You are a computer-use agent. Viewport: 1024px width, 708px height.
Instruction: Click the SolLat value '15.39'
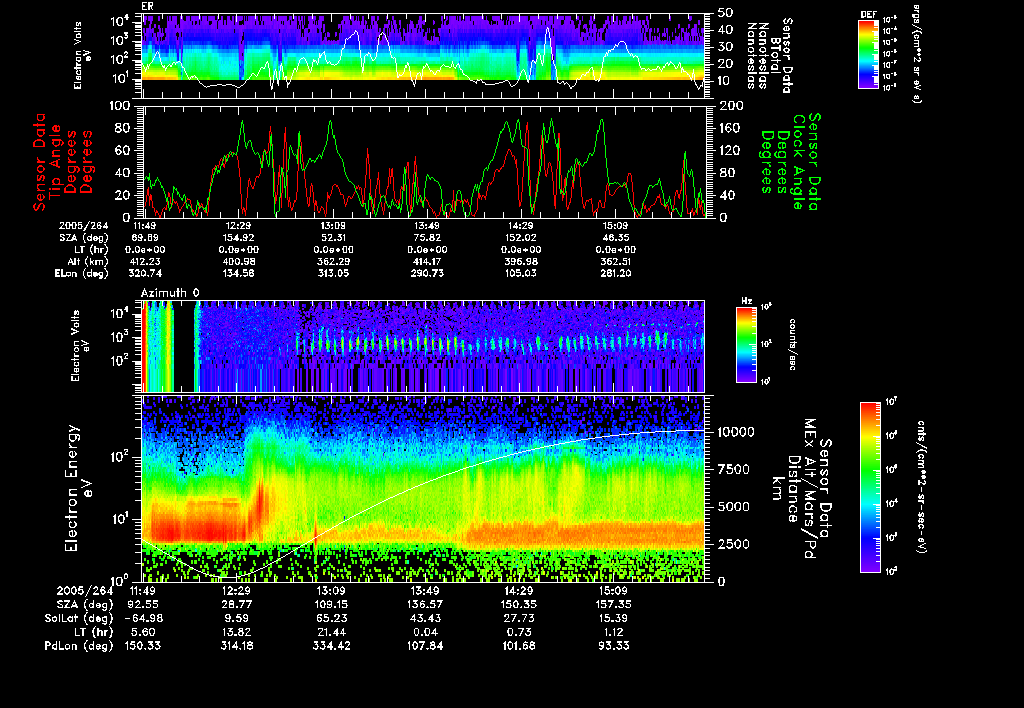tap(613, 619)
